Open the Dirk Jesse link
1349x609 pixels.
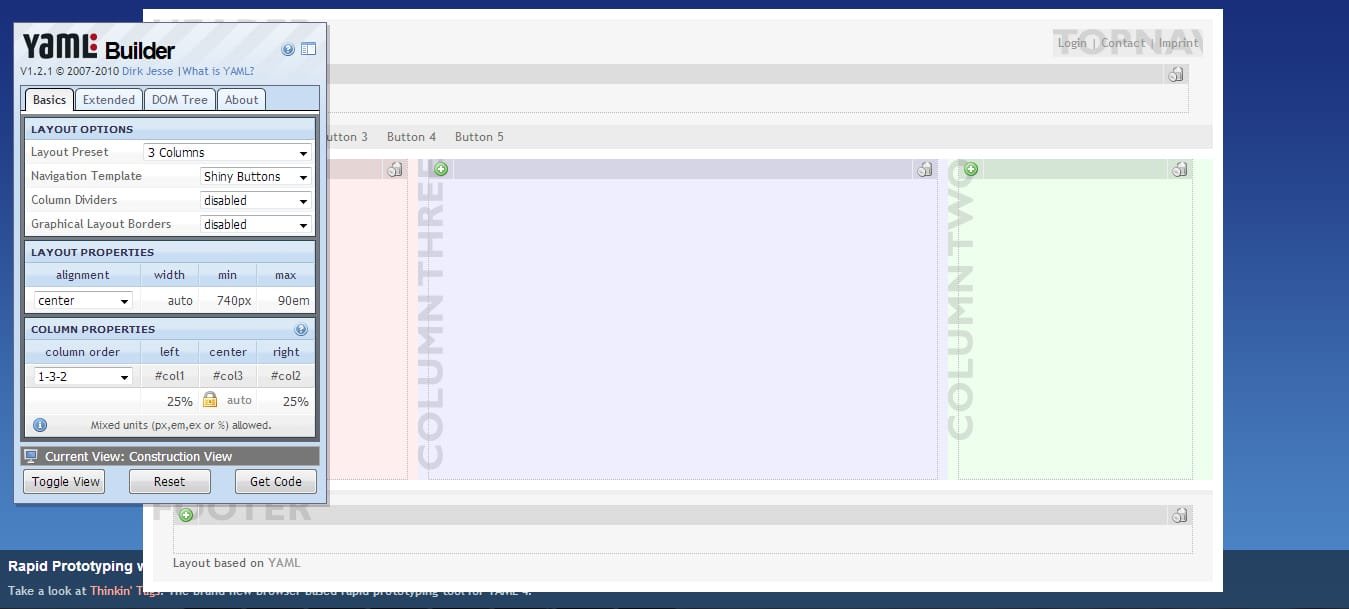(x=148, y=72)
